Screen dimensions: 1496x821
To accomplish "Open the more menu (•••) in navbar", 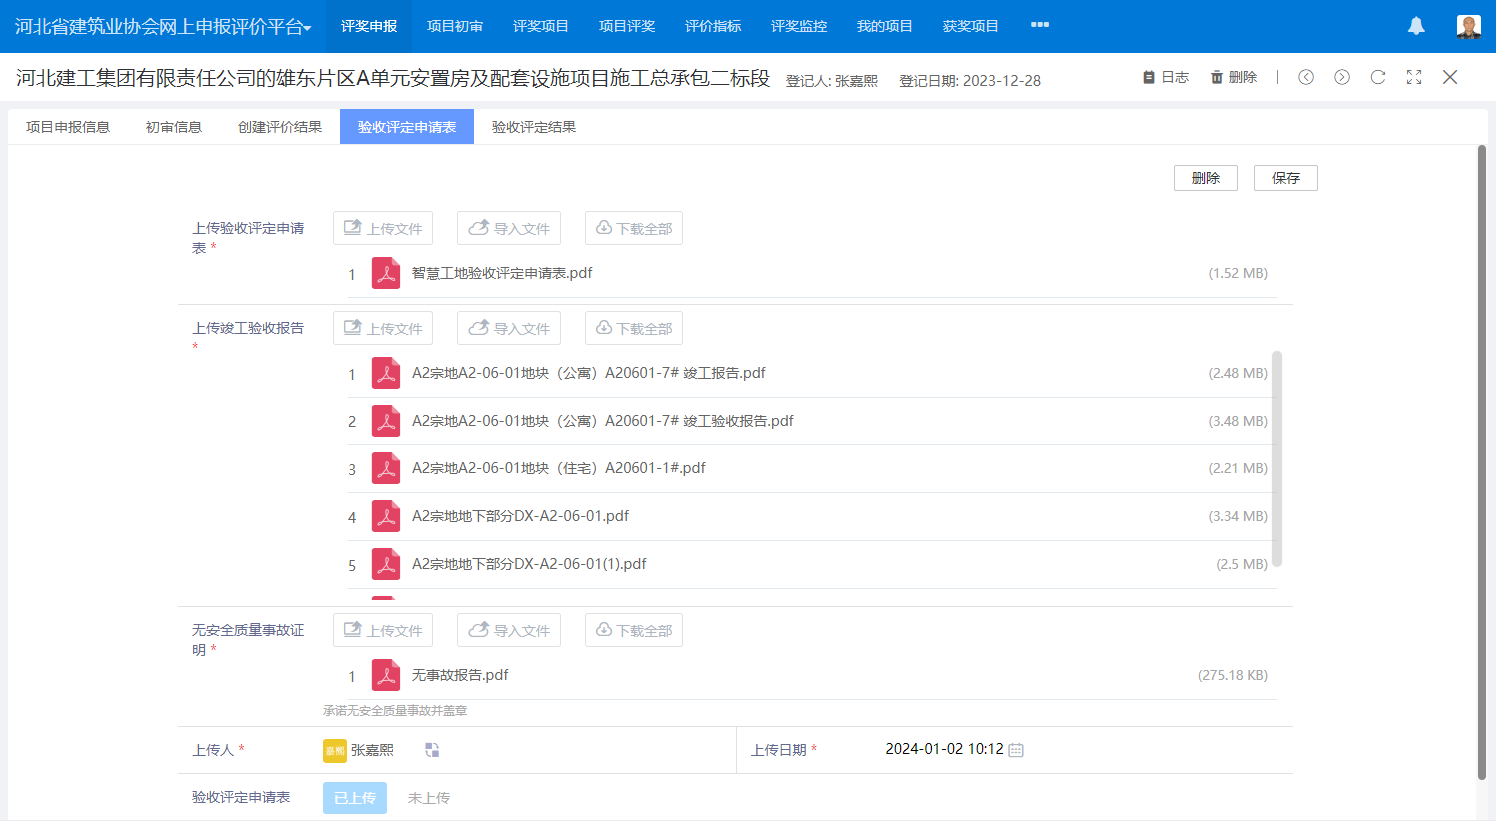I will (x=1040, y=25).
